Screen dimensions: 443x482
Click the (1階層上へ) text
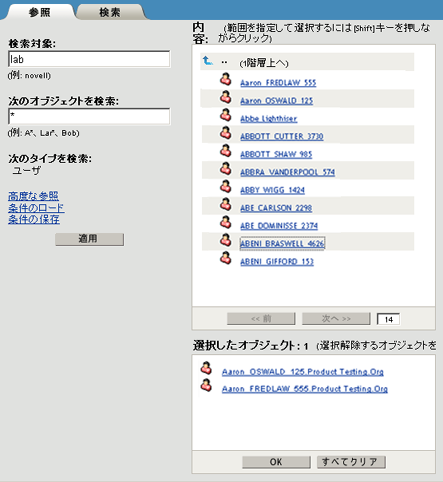pyautogui.click(x=264, y=63)
